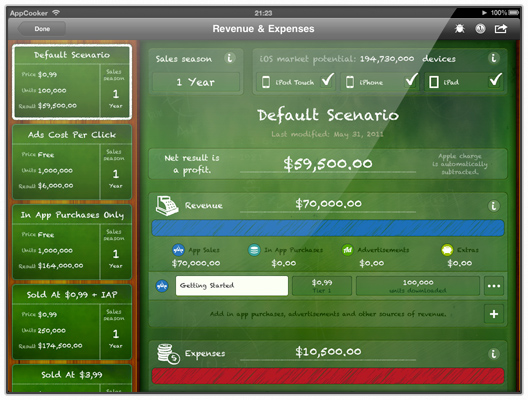Tap the $59,500.00 net result value
This screenshot has height=400, width=528.
point(328,164)
